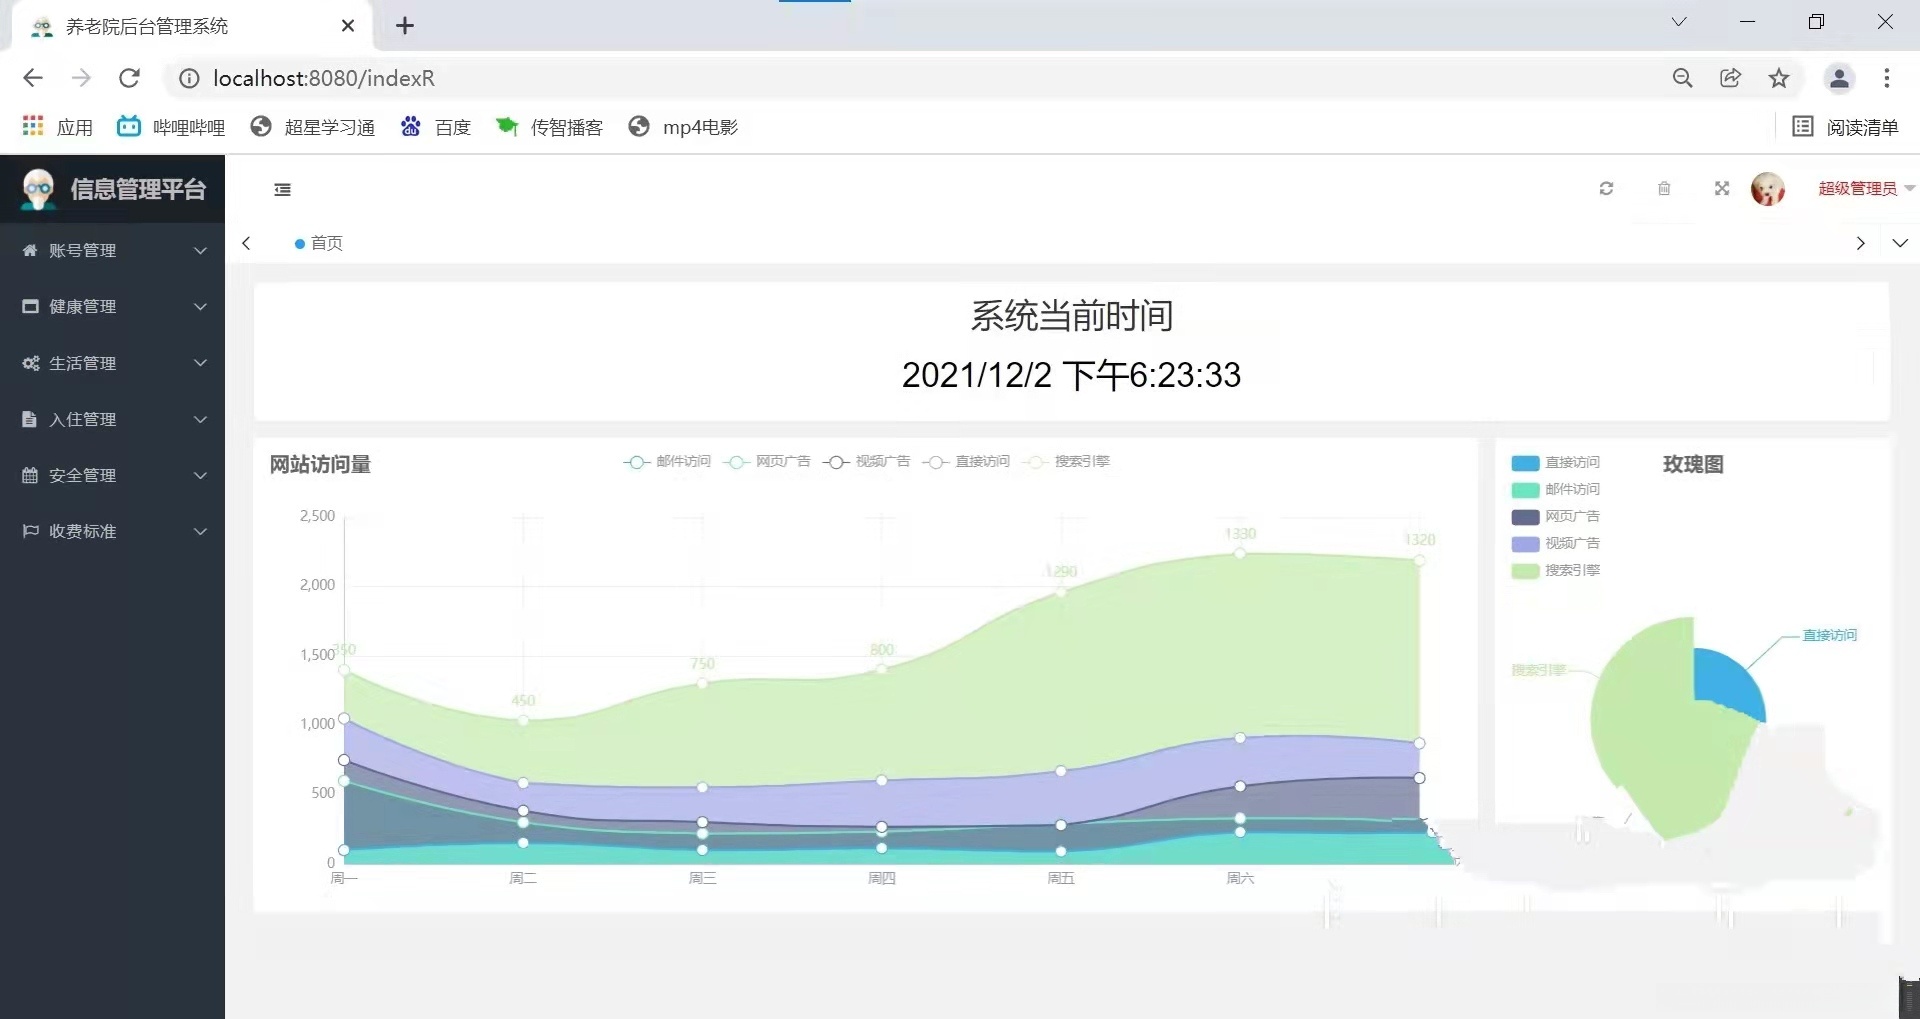This screenshot has height=1019, width=1920.
Task: Toggle 网页广告 in the rose chart legend
Action: point(1556,517)
